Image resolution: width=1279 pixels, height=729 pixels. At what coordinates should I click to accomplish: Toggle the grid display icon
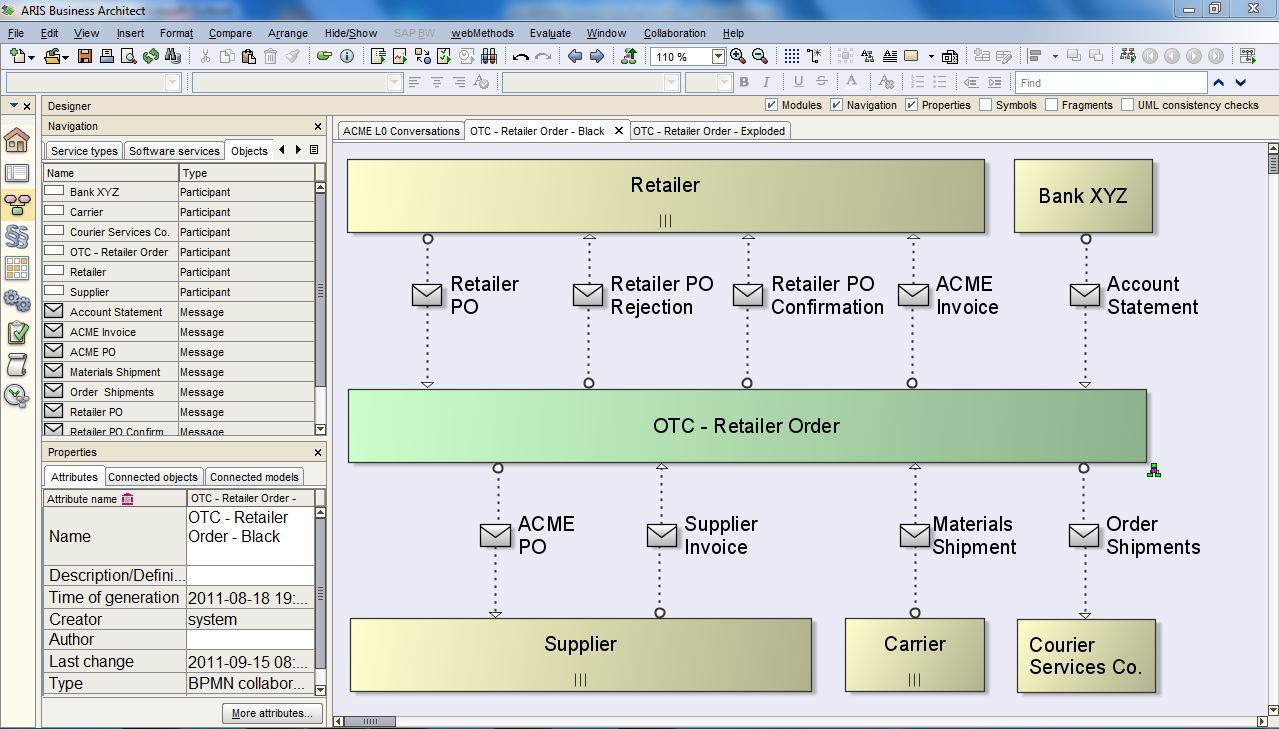pos(792,57)
